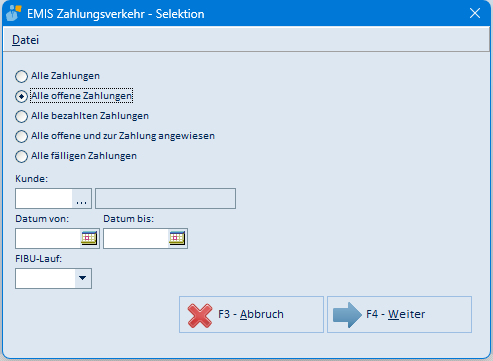This screenshot has height=361, width=493.
Task: Click the EMIS application icon in title bar
Action: (14, 13)
